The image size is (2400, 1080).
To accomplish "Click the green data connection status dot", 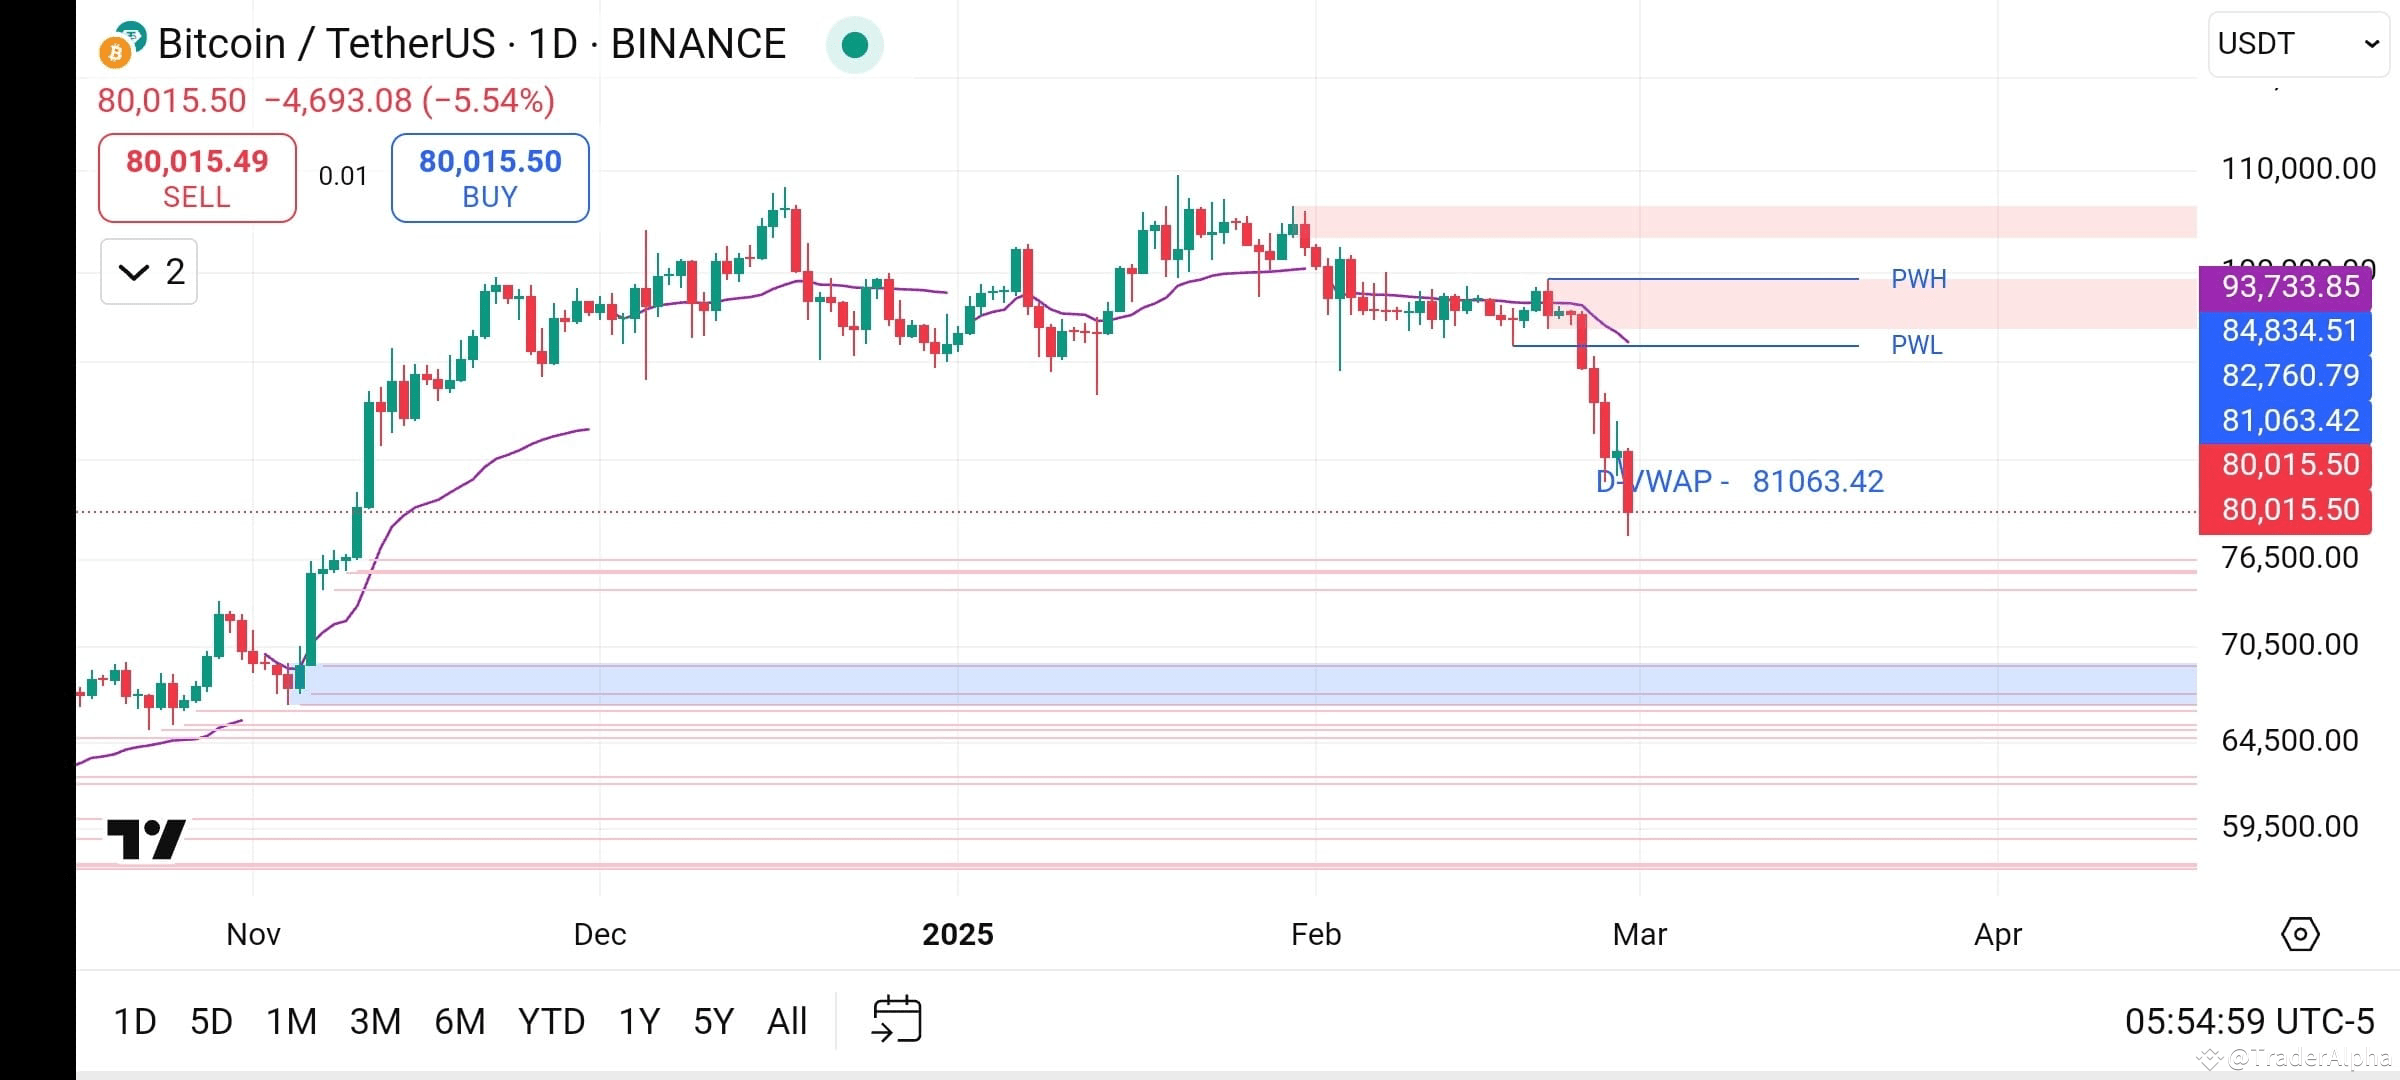I will (x=855, y=44).
